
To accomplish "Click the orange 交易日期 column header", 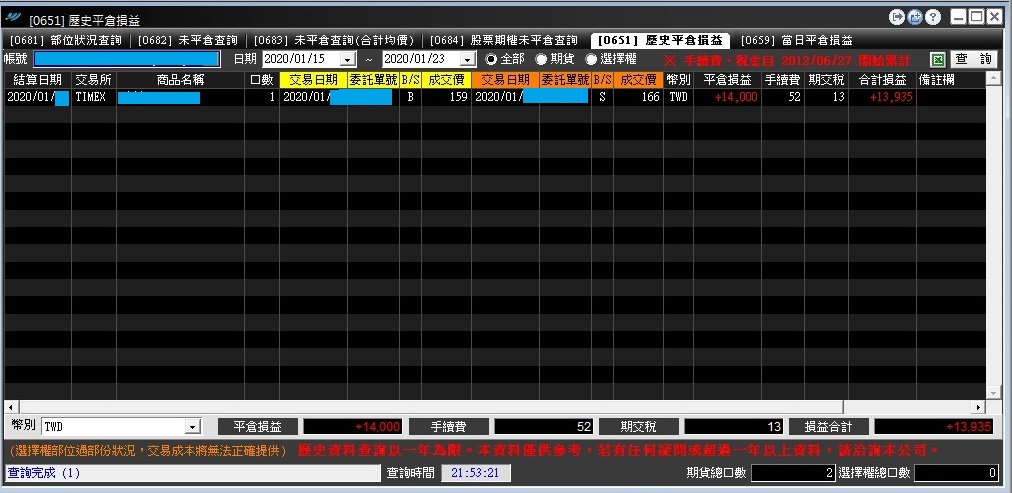I will pos(505,80).
